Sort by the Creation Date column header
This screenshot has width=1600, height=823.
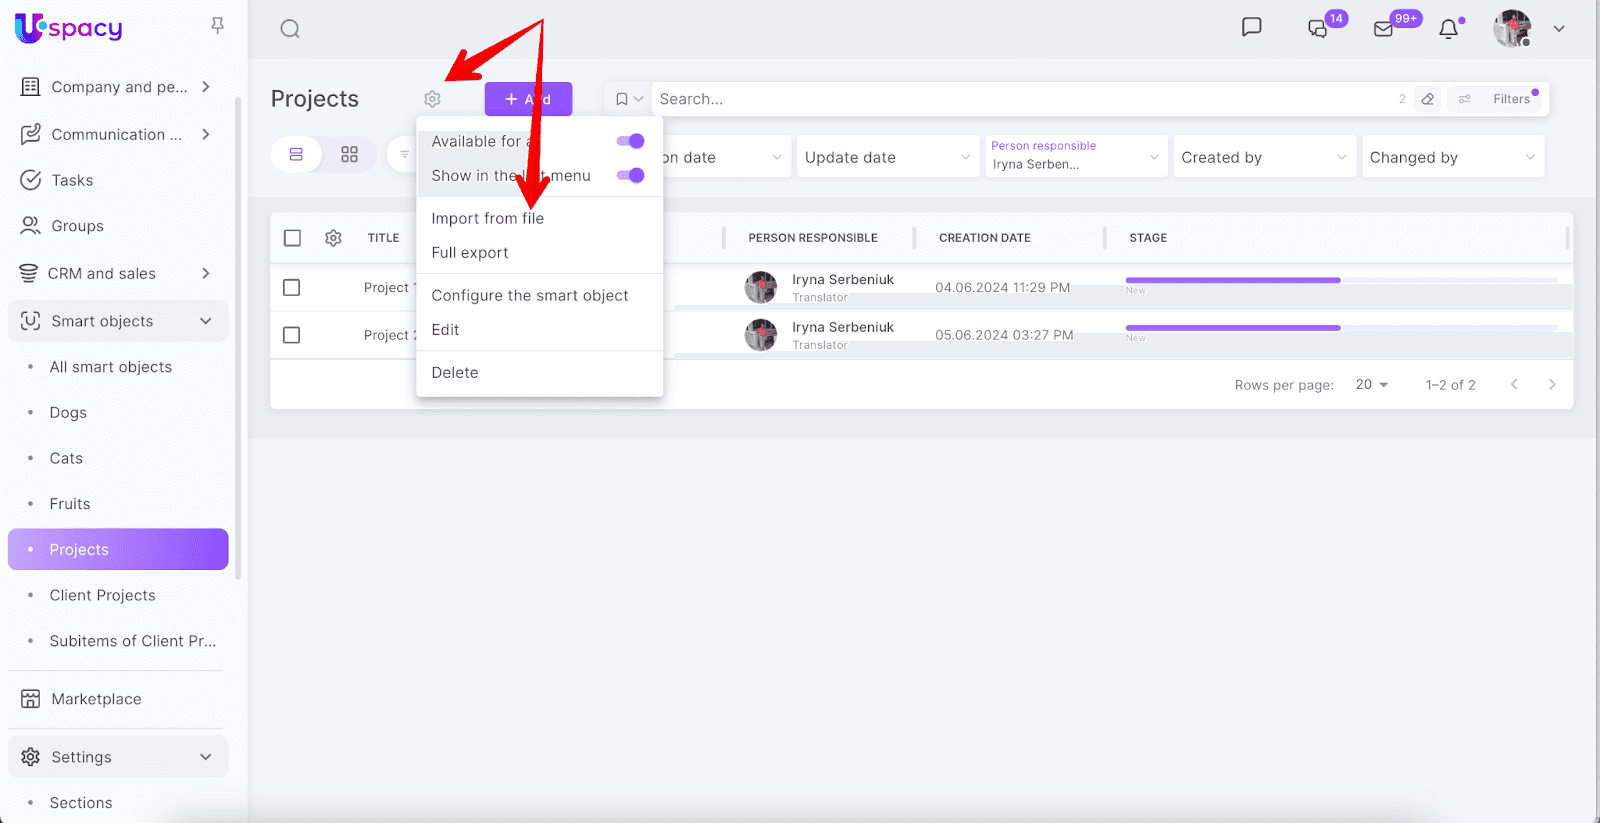985,238
